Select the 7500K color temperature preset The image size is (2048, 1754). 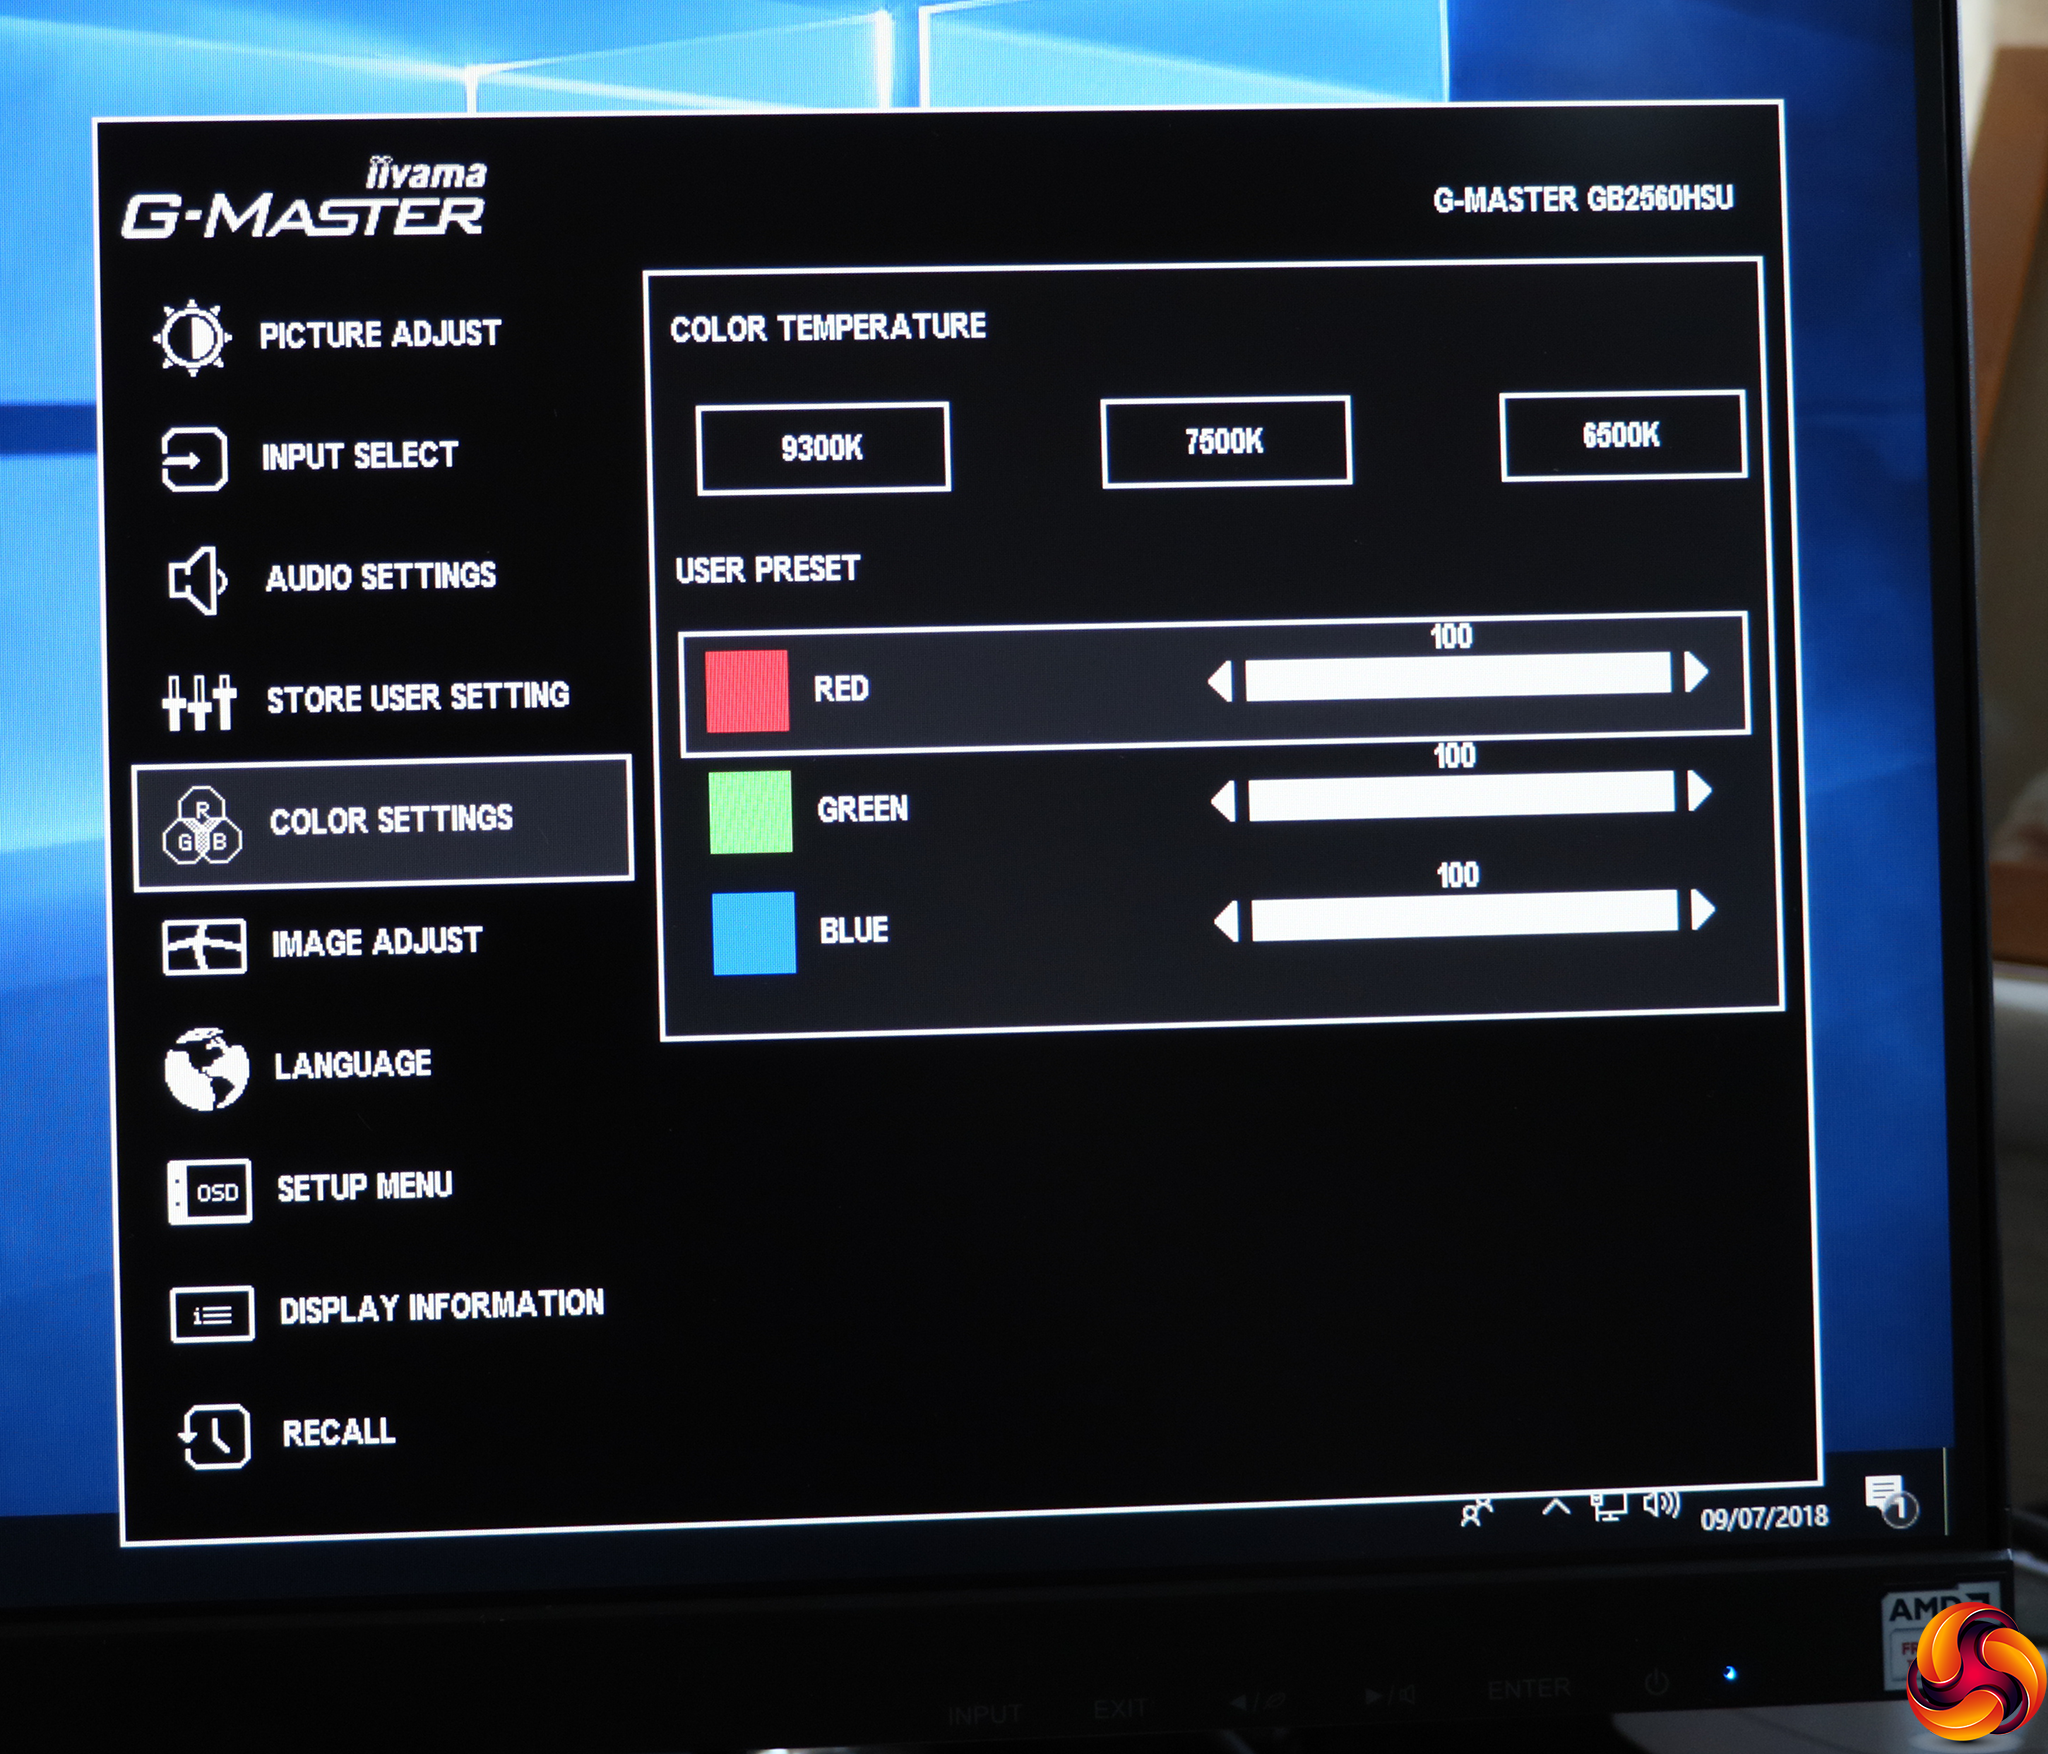[1225, 441]
